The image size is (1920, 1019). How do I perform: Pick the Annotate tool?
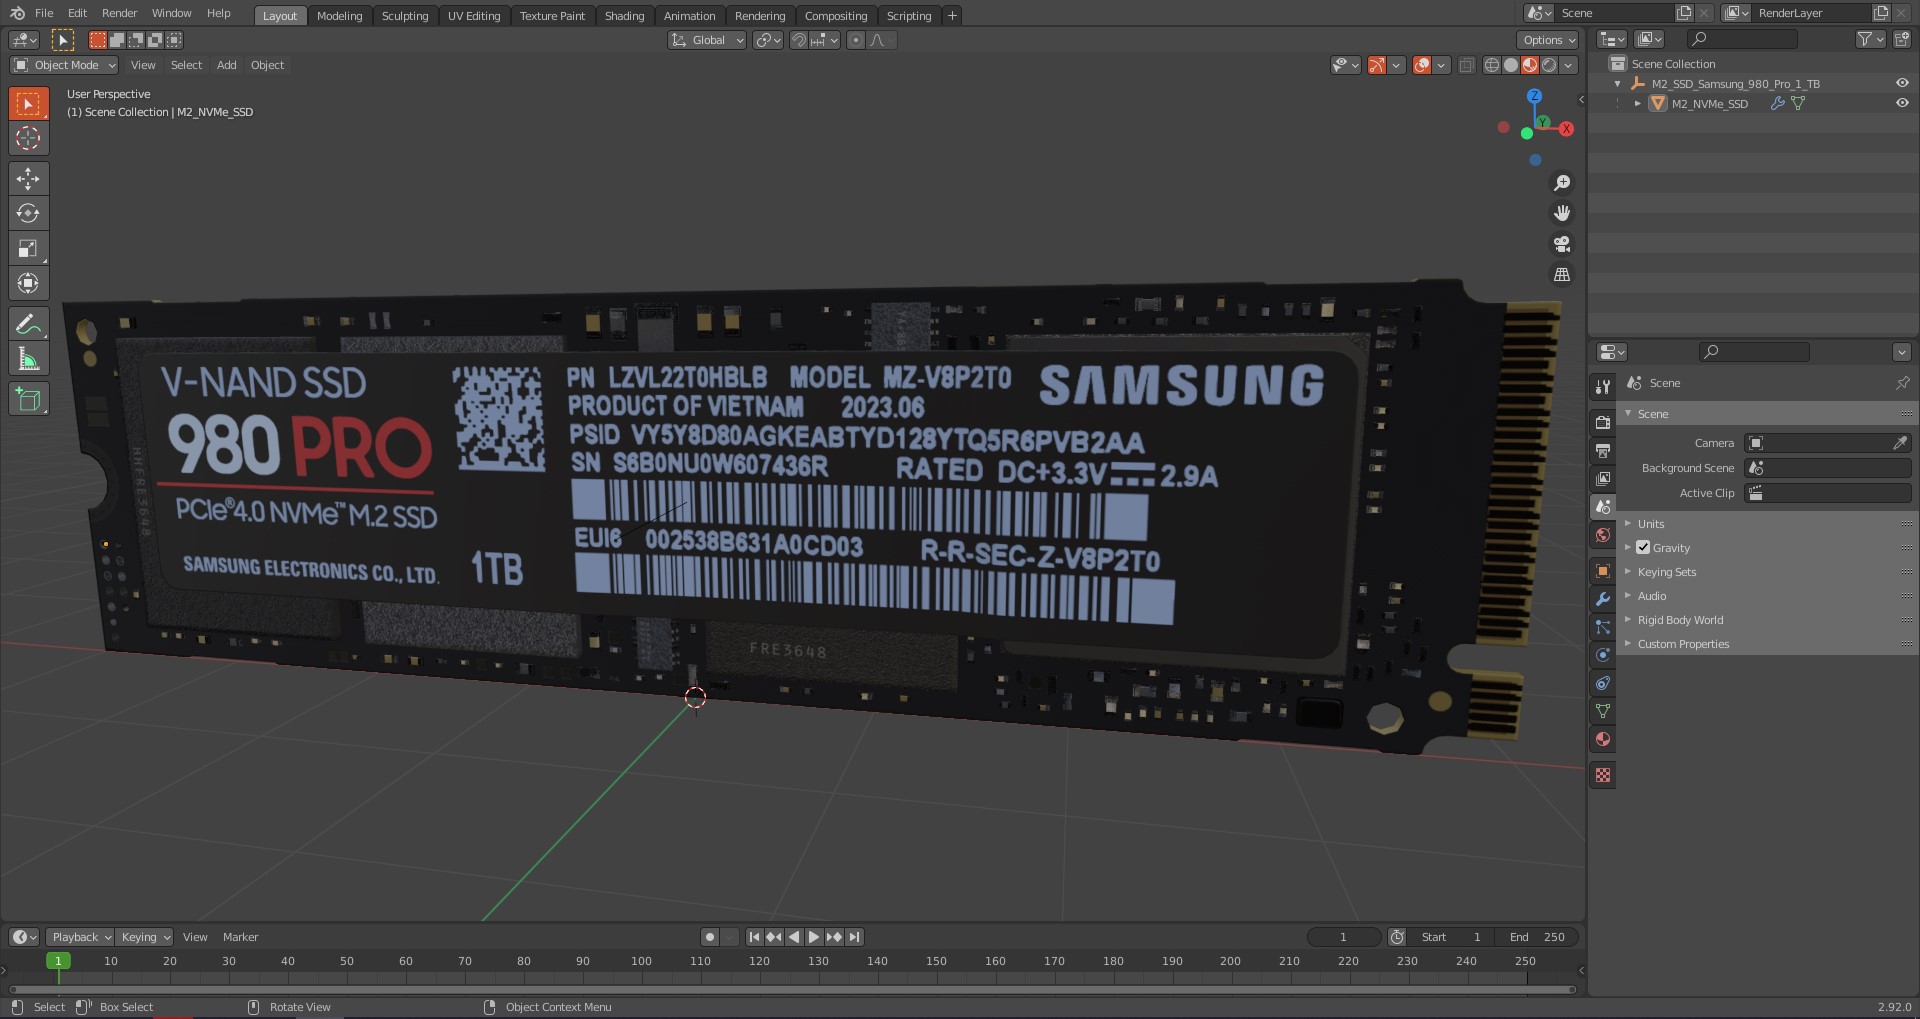click(x=28, y=324)
